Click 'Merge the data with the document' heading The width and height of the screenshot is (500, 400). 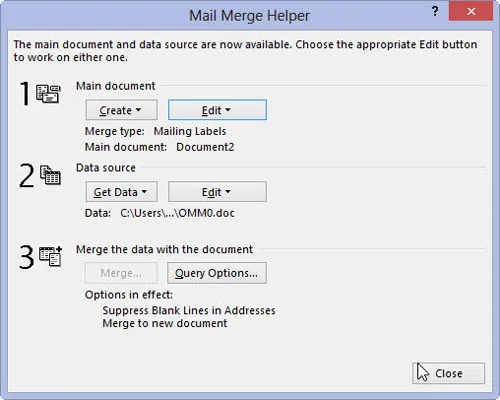tap(164, 249)
